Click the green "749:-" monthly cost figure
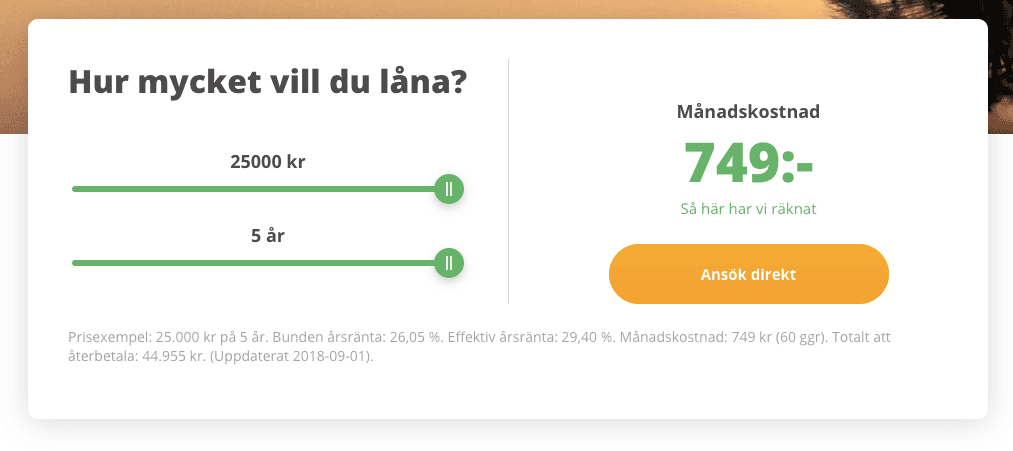The image size is (1013, 451). click(748, 162)
